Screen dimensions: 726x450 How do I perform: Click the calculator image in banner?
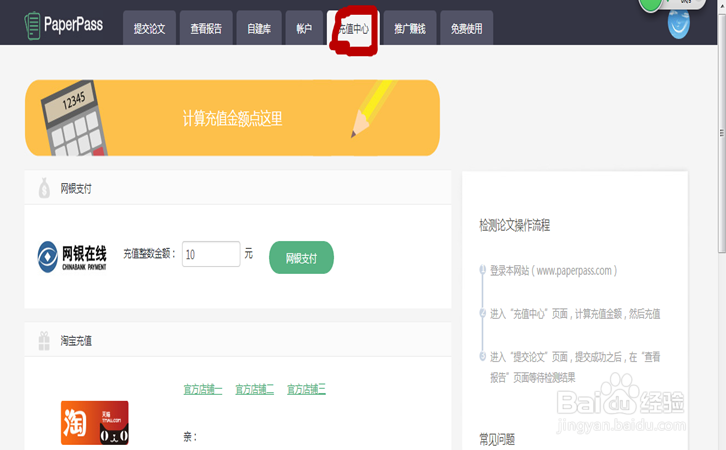74,119
